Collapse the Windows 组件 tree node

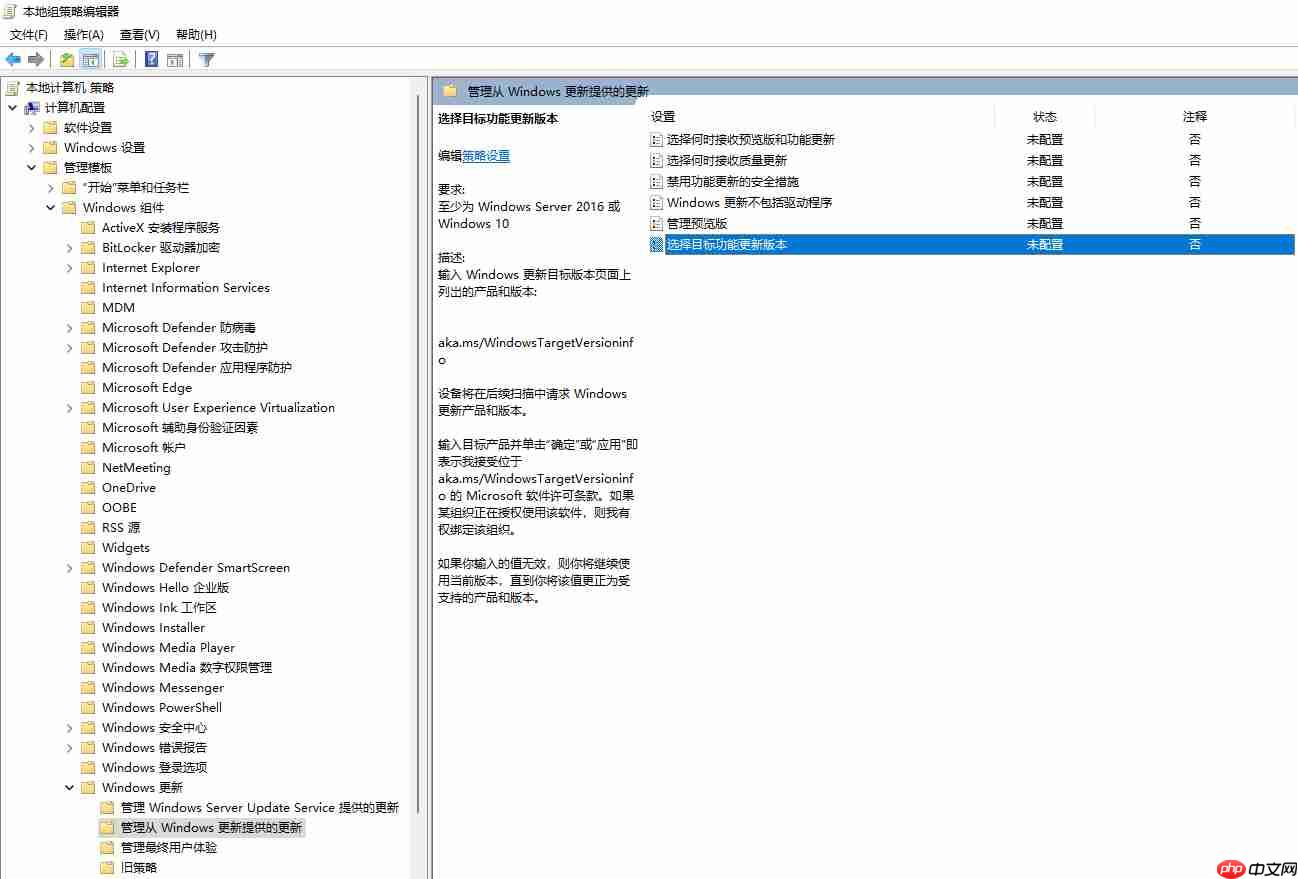point(50,207)
